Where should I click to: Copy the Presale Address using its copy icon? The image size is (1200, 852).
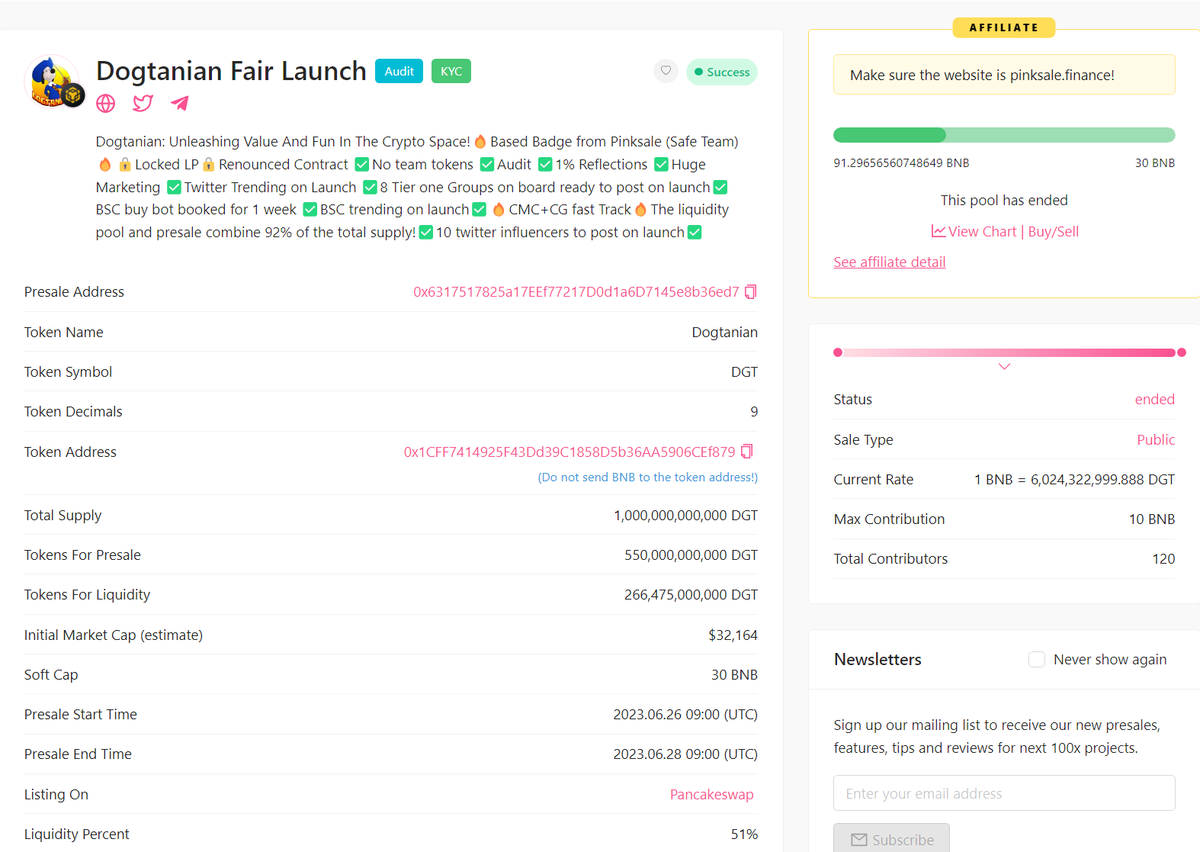pyautogui.click(x=750, y=291)
